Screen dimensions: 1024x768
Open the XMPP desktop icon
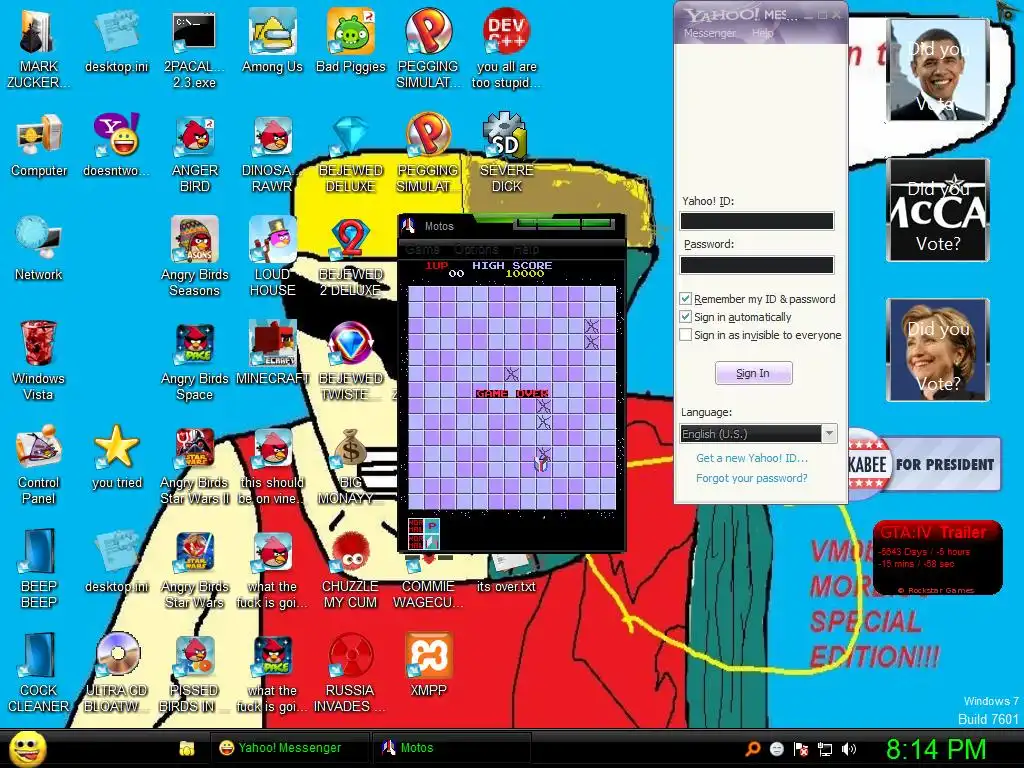pyautogui.click(x=428, y=665)
